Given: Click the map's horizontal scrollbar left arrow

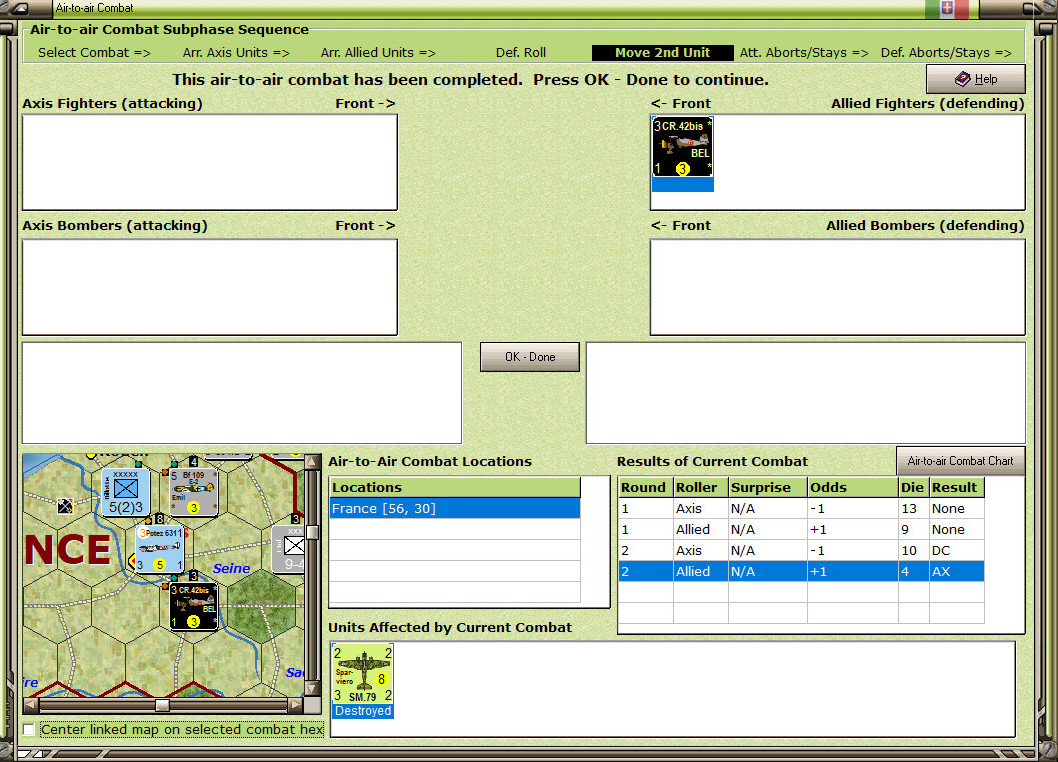Looking at the screenshot, I should tap(30, 705).
